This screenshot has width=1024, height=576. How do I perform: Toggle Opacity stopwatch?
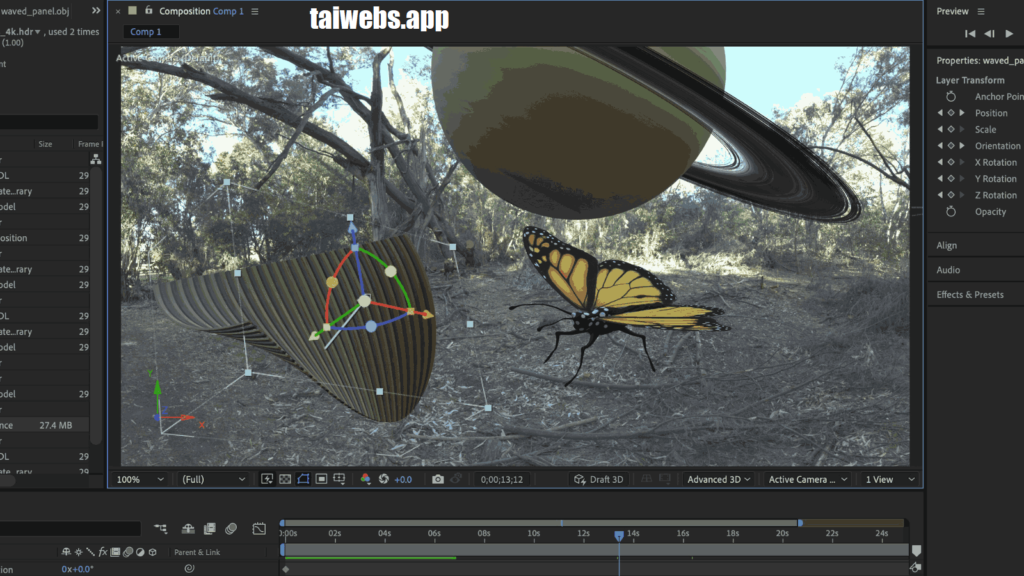point(951,212)
